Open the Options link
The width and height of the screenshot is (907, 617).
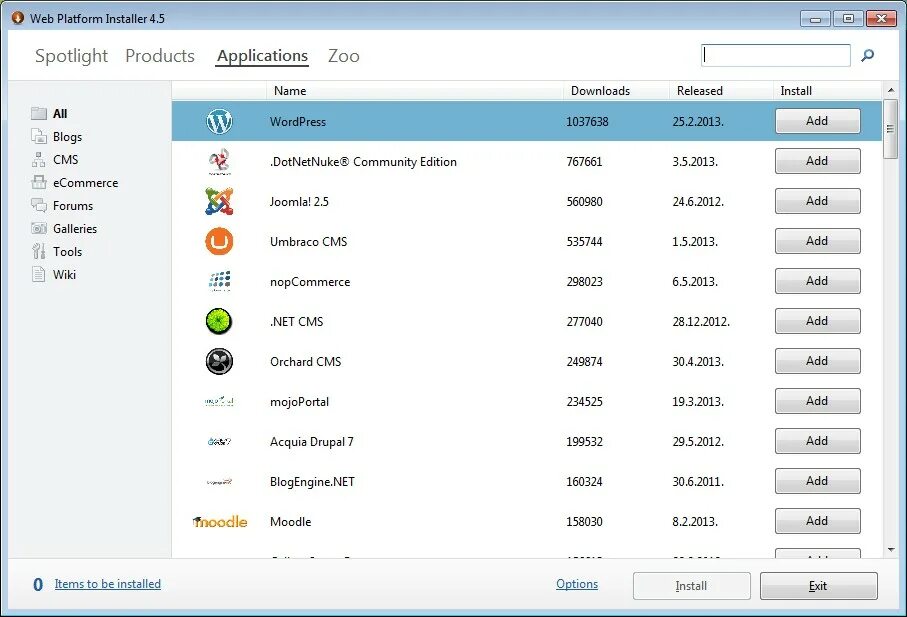(577, 584)
